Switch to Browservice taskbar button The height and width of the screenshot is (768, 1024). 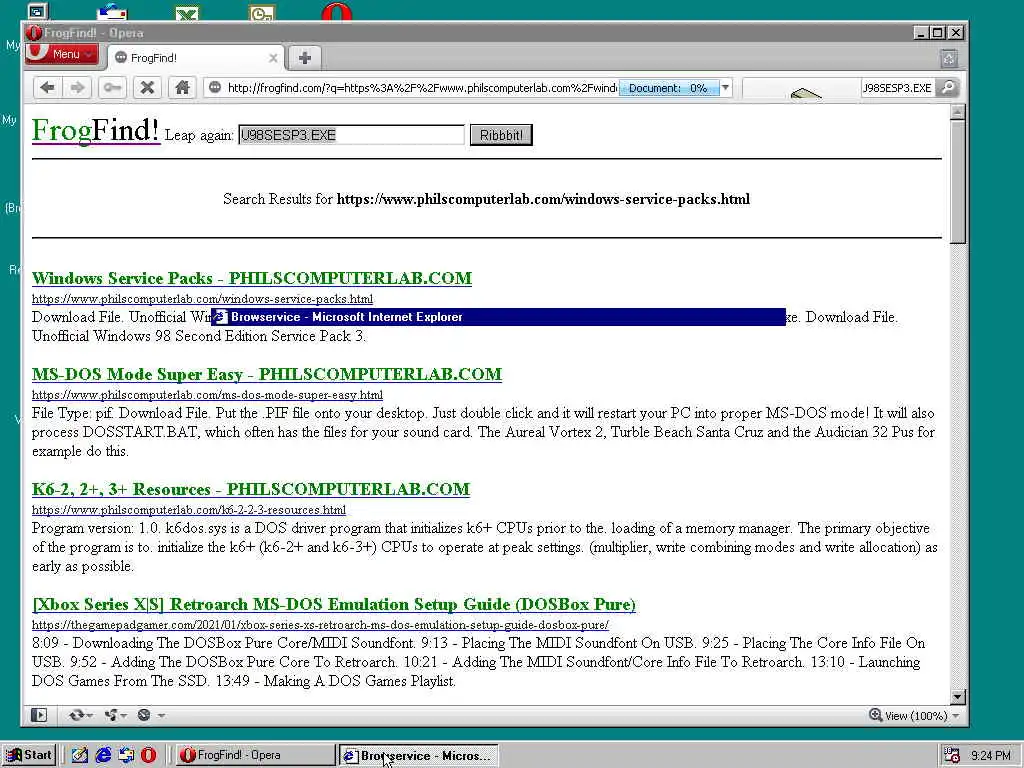tap(419, 756)
